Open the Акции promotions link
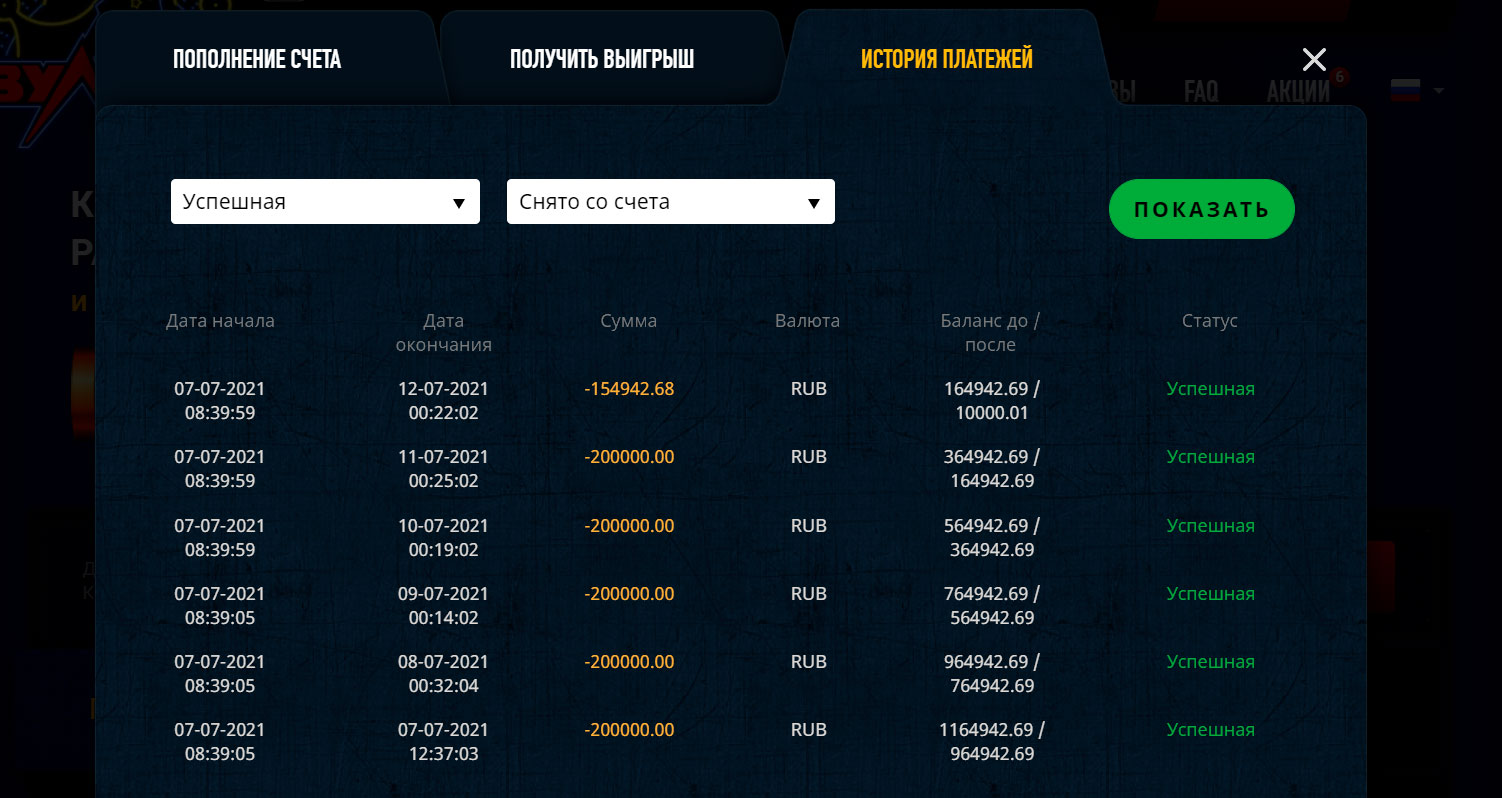This screenshot has width=1502, height=798. pyautogui.click(x=1298, y=92)
